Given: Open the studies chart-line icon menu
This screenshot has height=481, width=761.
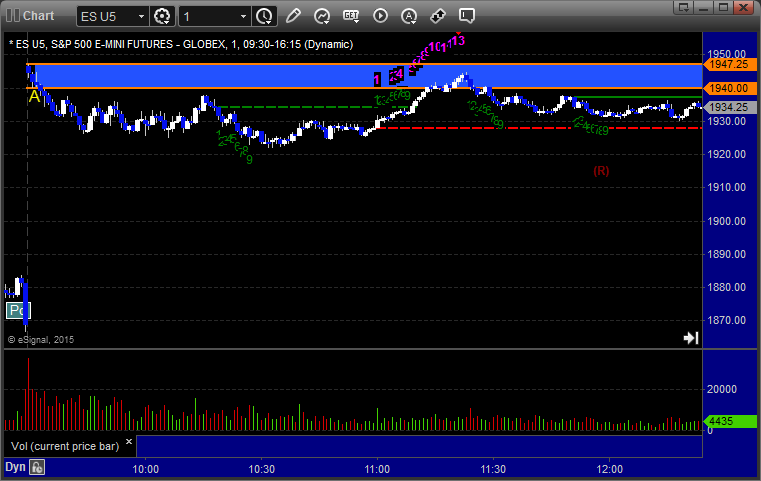Looking at the screenshot, I should pyautogui.click(x=322, y=16).
